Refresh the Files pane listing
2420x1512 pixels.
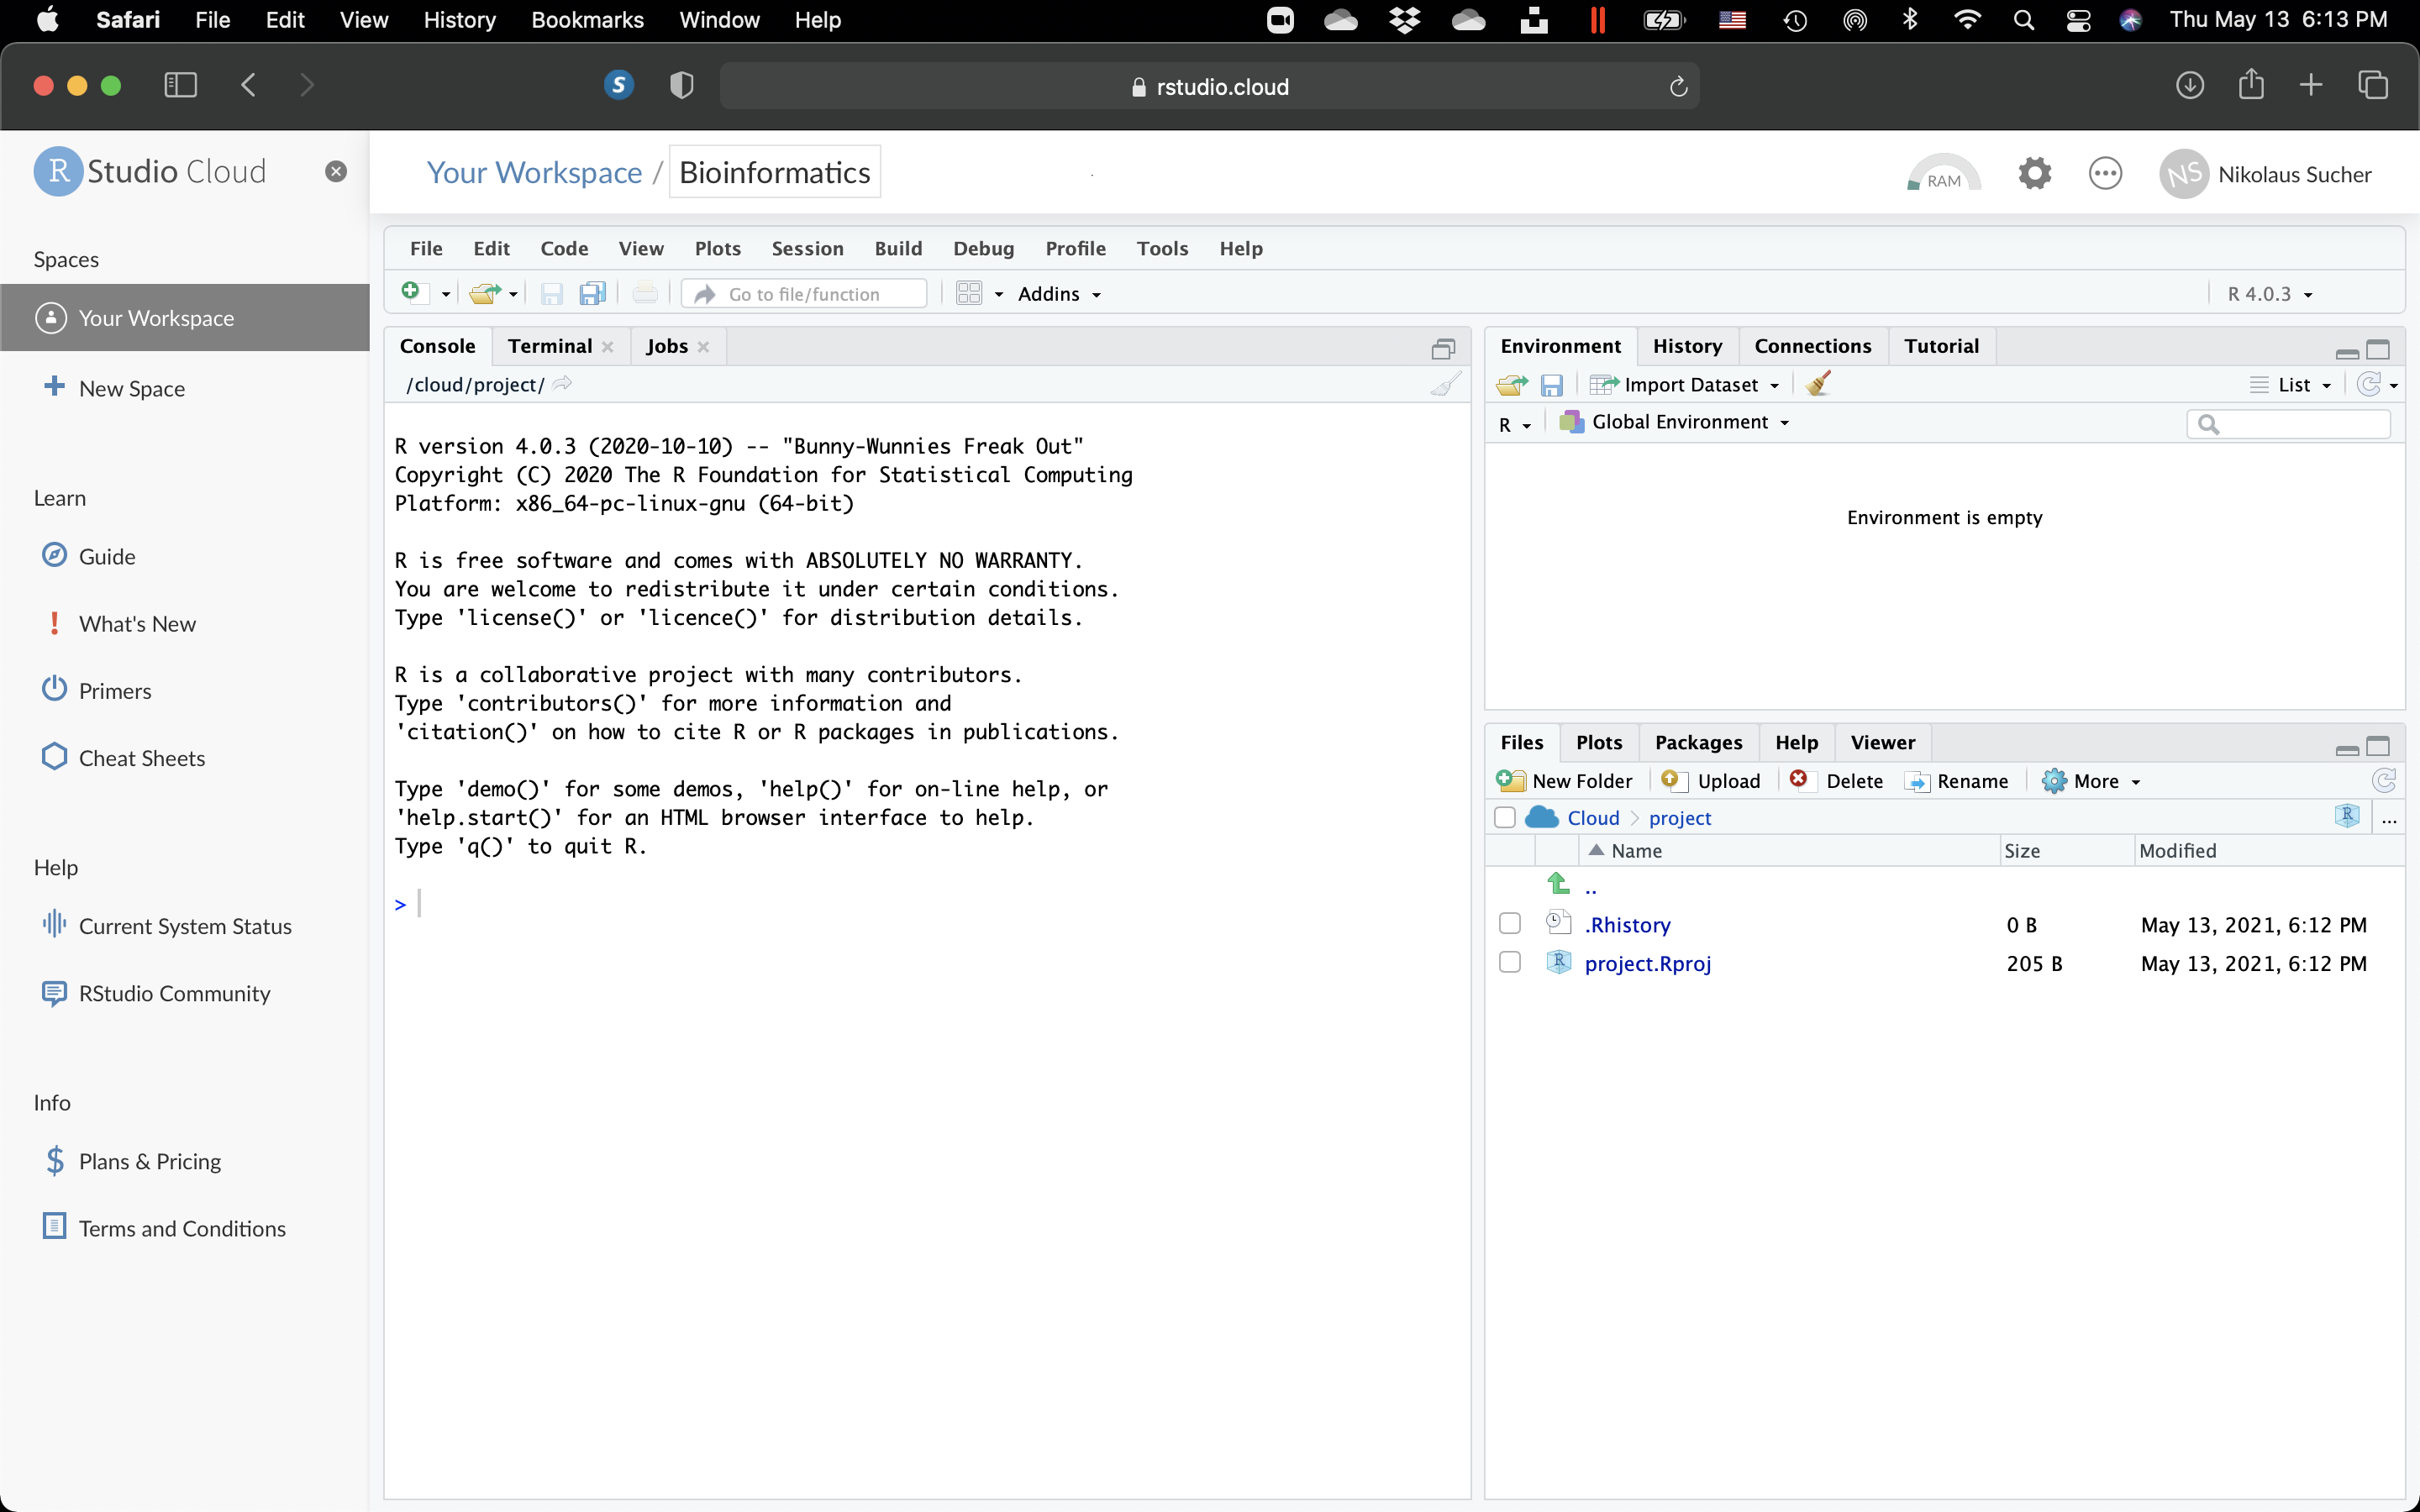tap(2384, 780)
